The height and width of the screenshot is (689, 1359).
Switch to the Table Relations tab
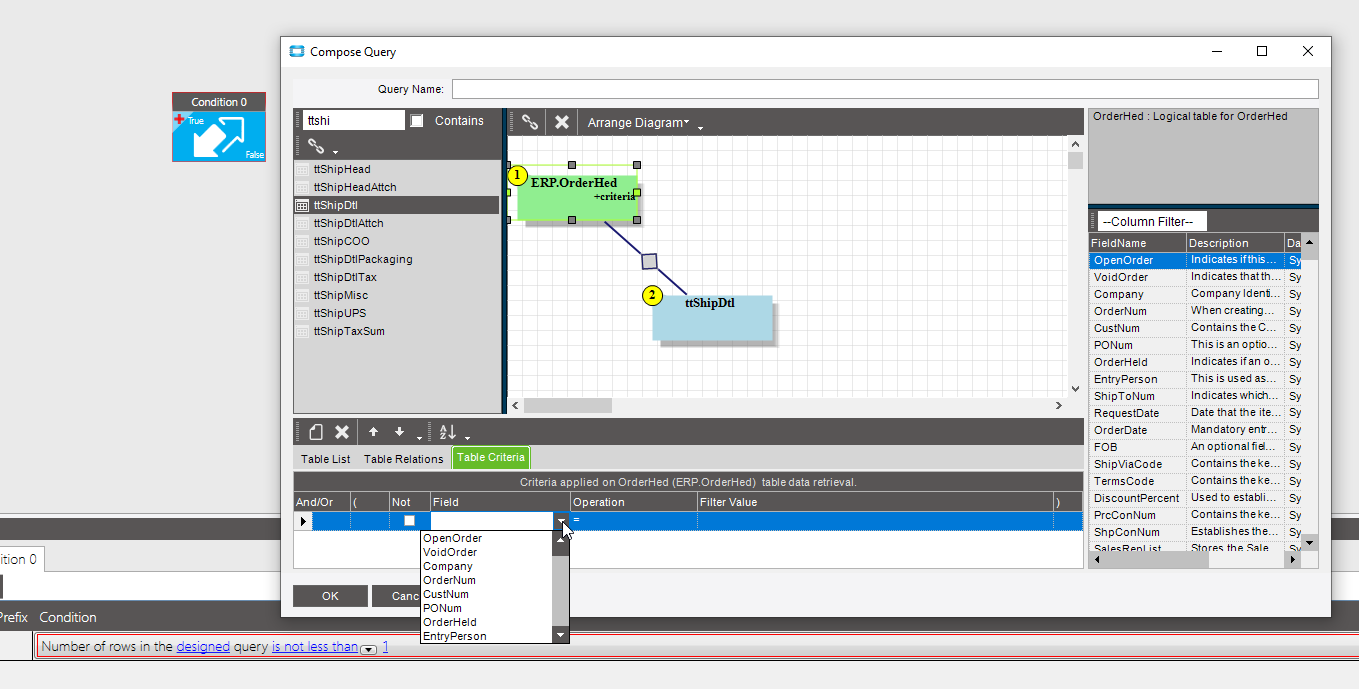[x=403, y=459]
